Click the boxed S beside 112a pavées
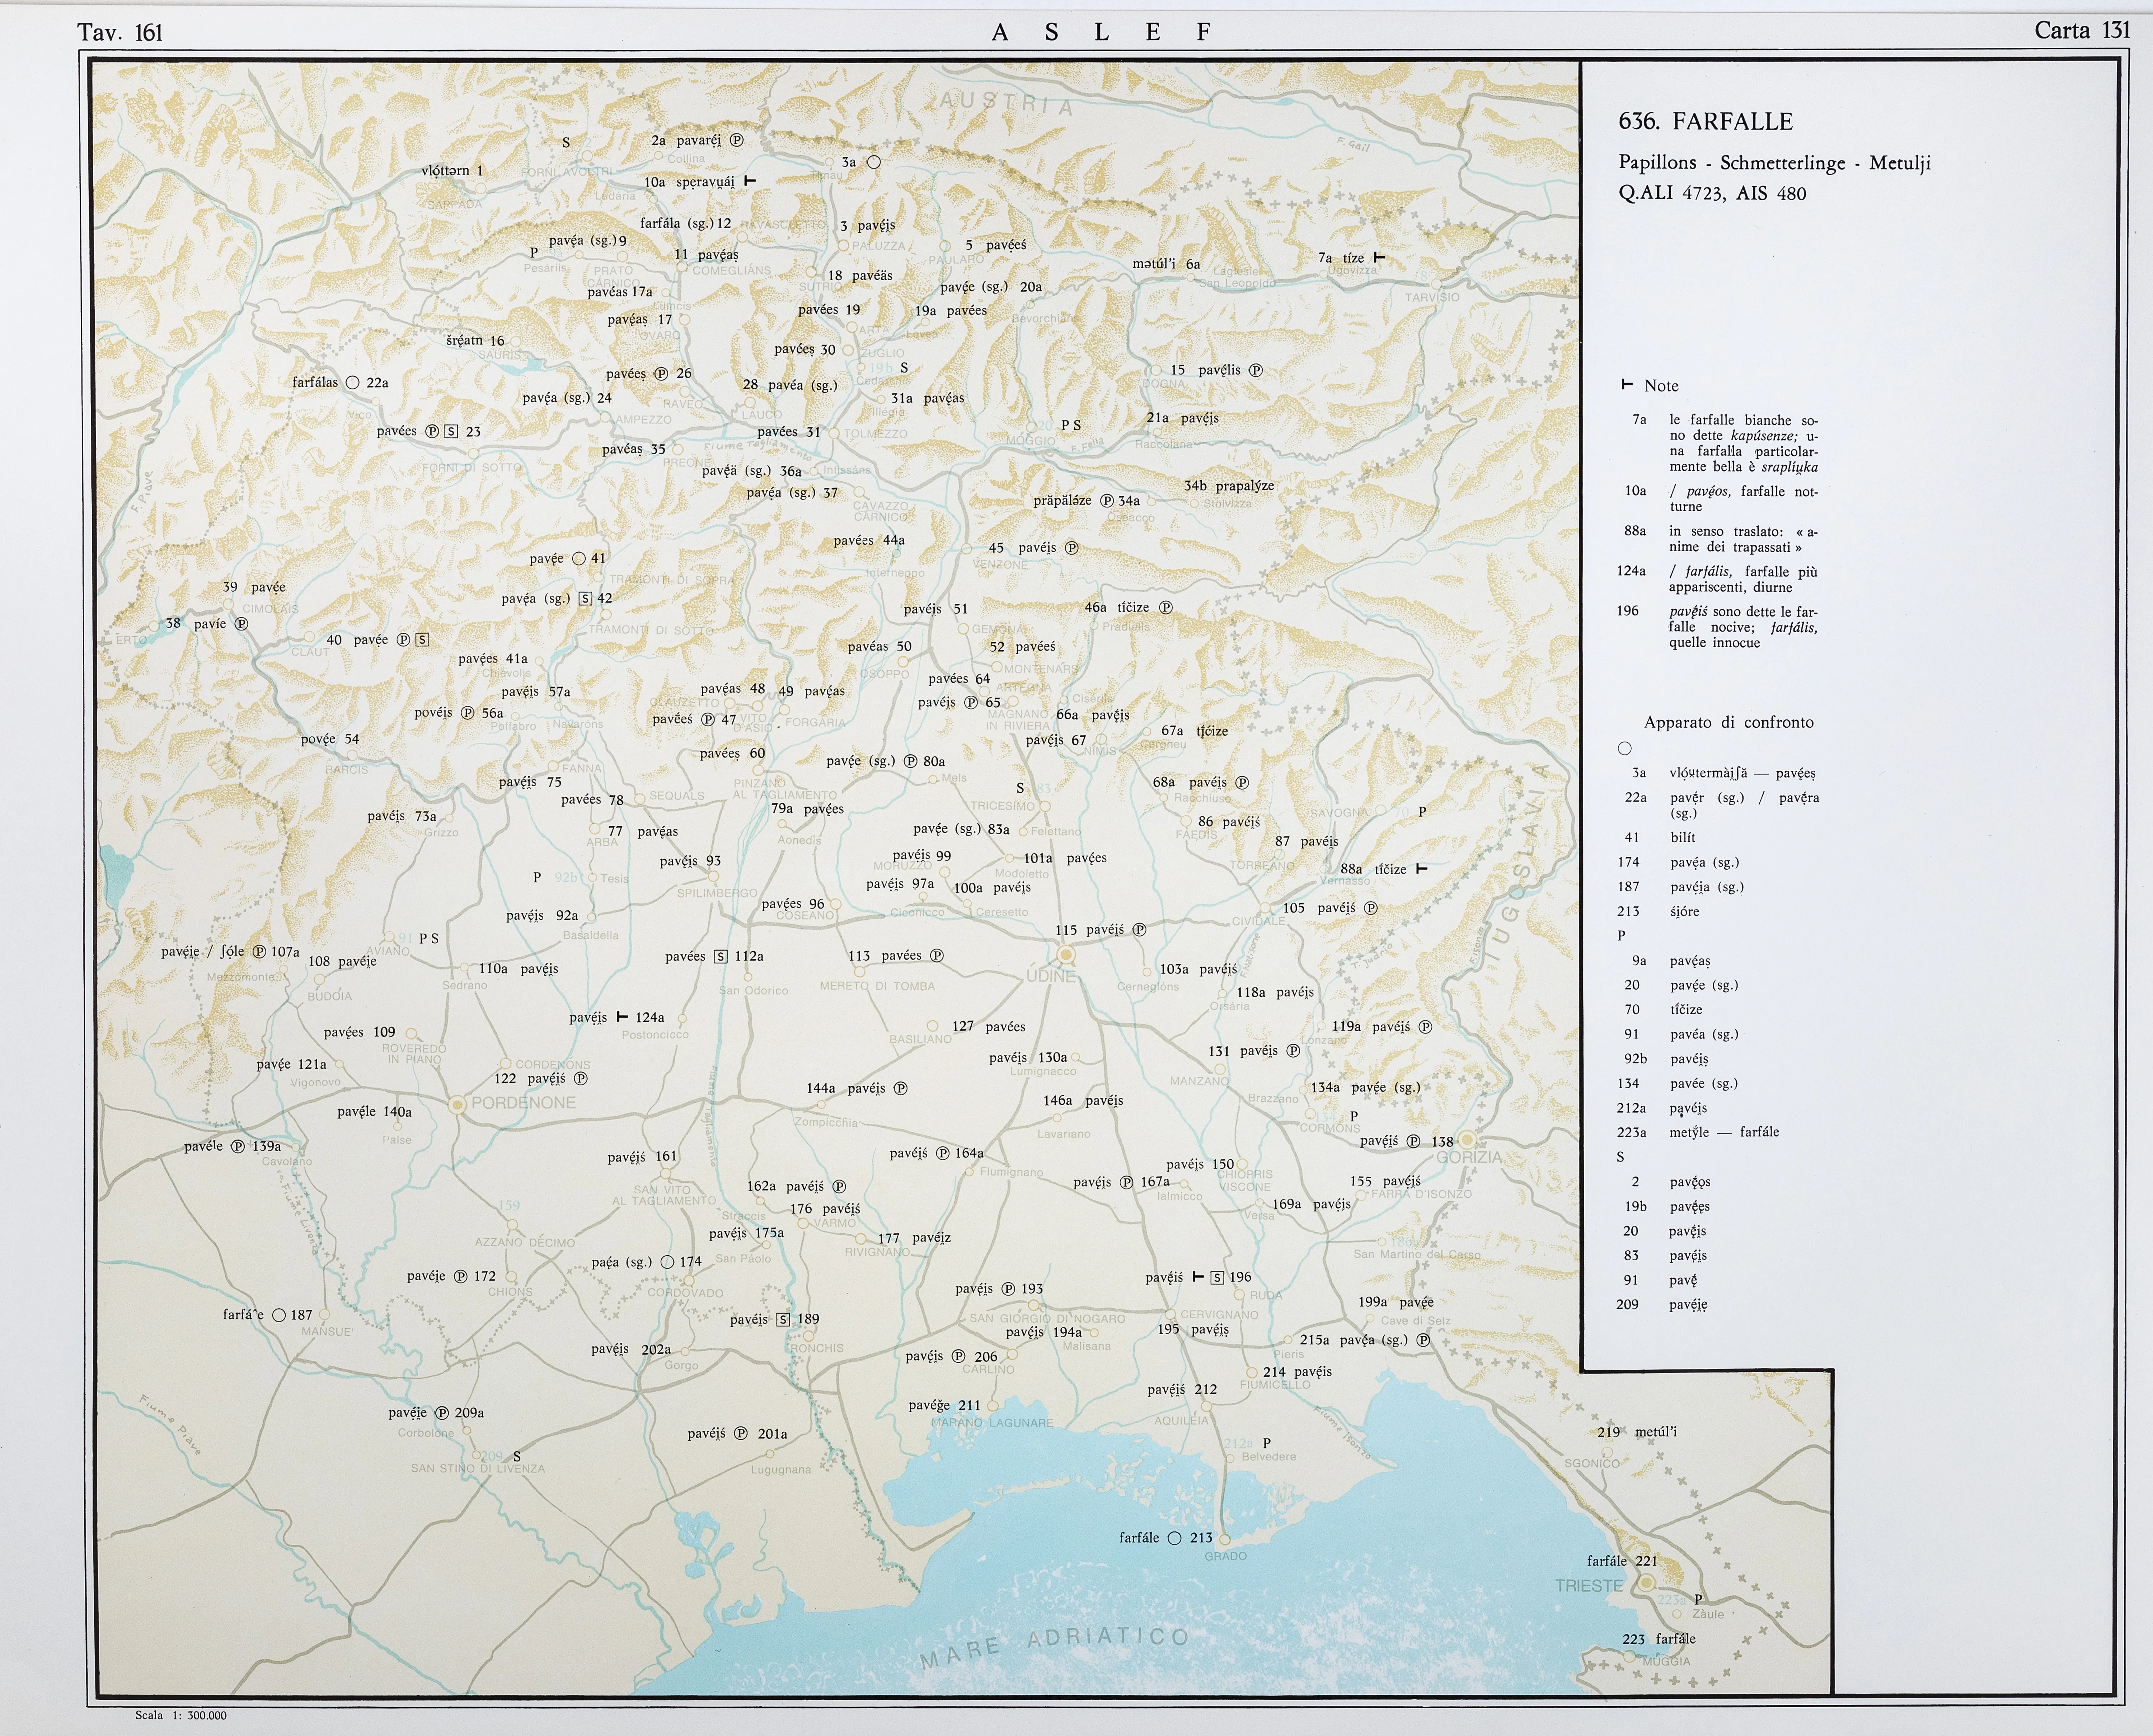The width and height of the screenshot is (2153, 1736). (x=720, y=956)
